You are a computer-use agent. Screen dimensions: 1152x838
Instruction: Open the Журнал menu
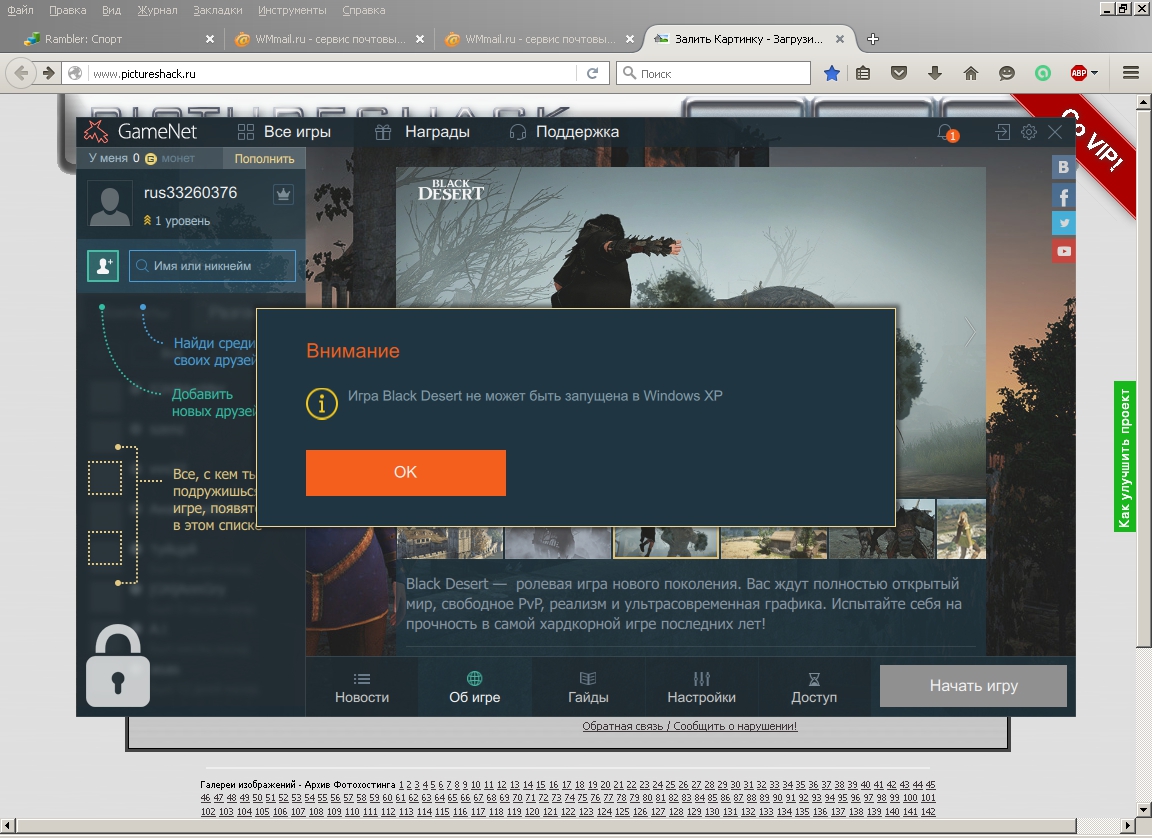pyautogui.click(x=157, y=10)
